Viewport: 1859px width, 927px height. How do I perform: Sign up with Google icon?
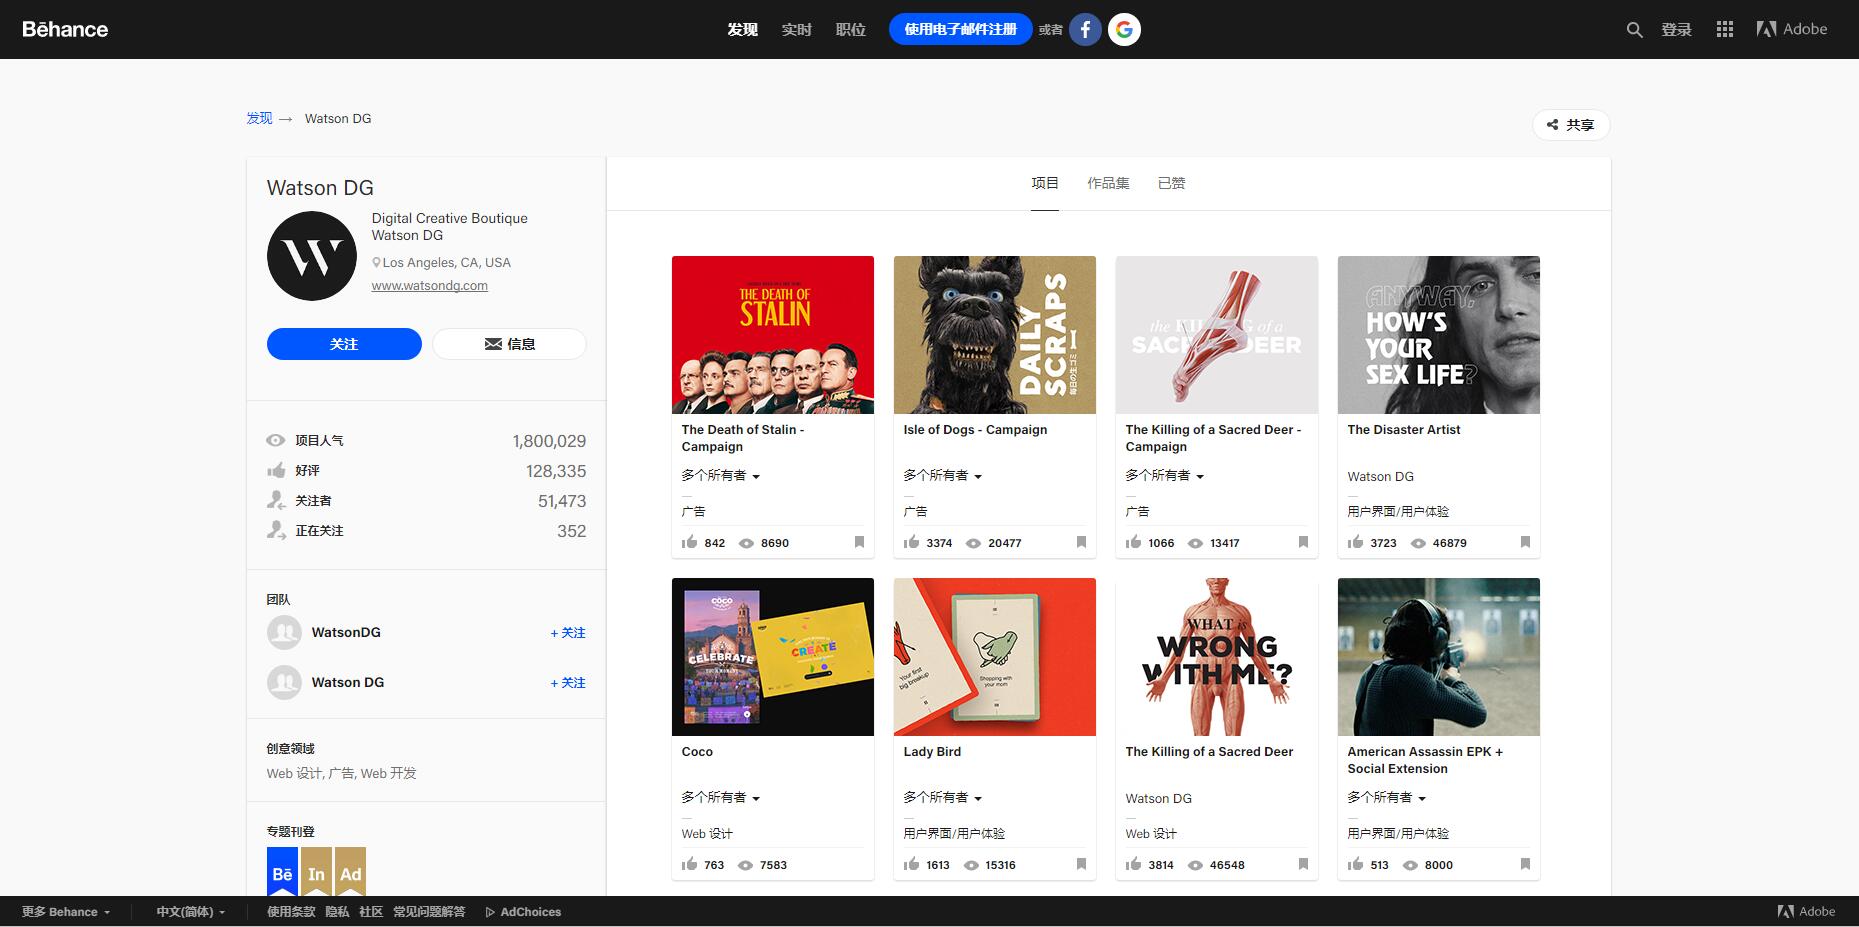coord(1124,30)
